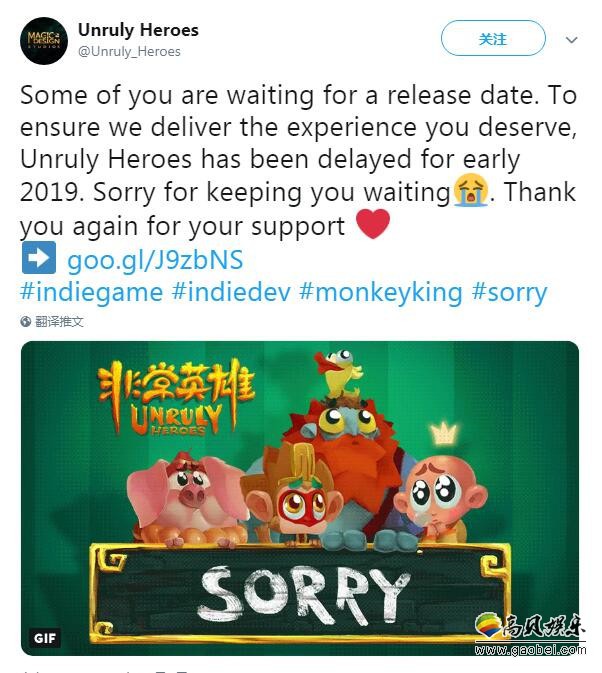Play the SORRY GIF image
The width and height of the screenshot is (602, 673).
point(299,498)
